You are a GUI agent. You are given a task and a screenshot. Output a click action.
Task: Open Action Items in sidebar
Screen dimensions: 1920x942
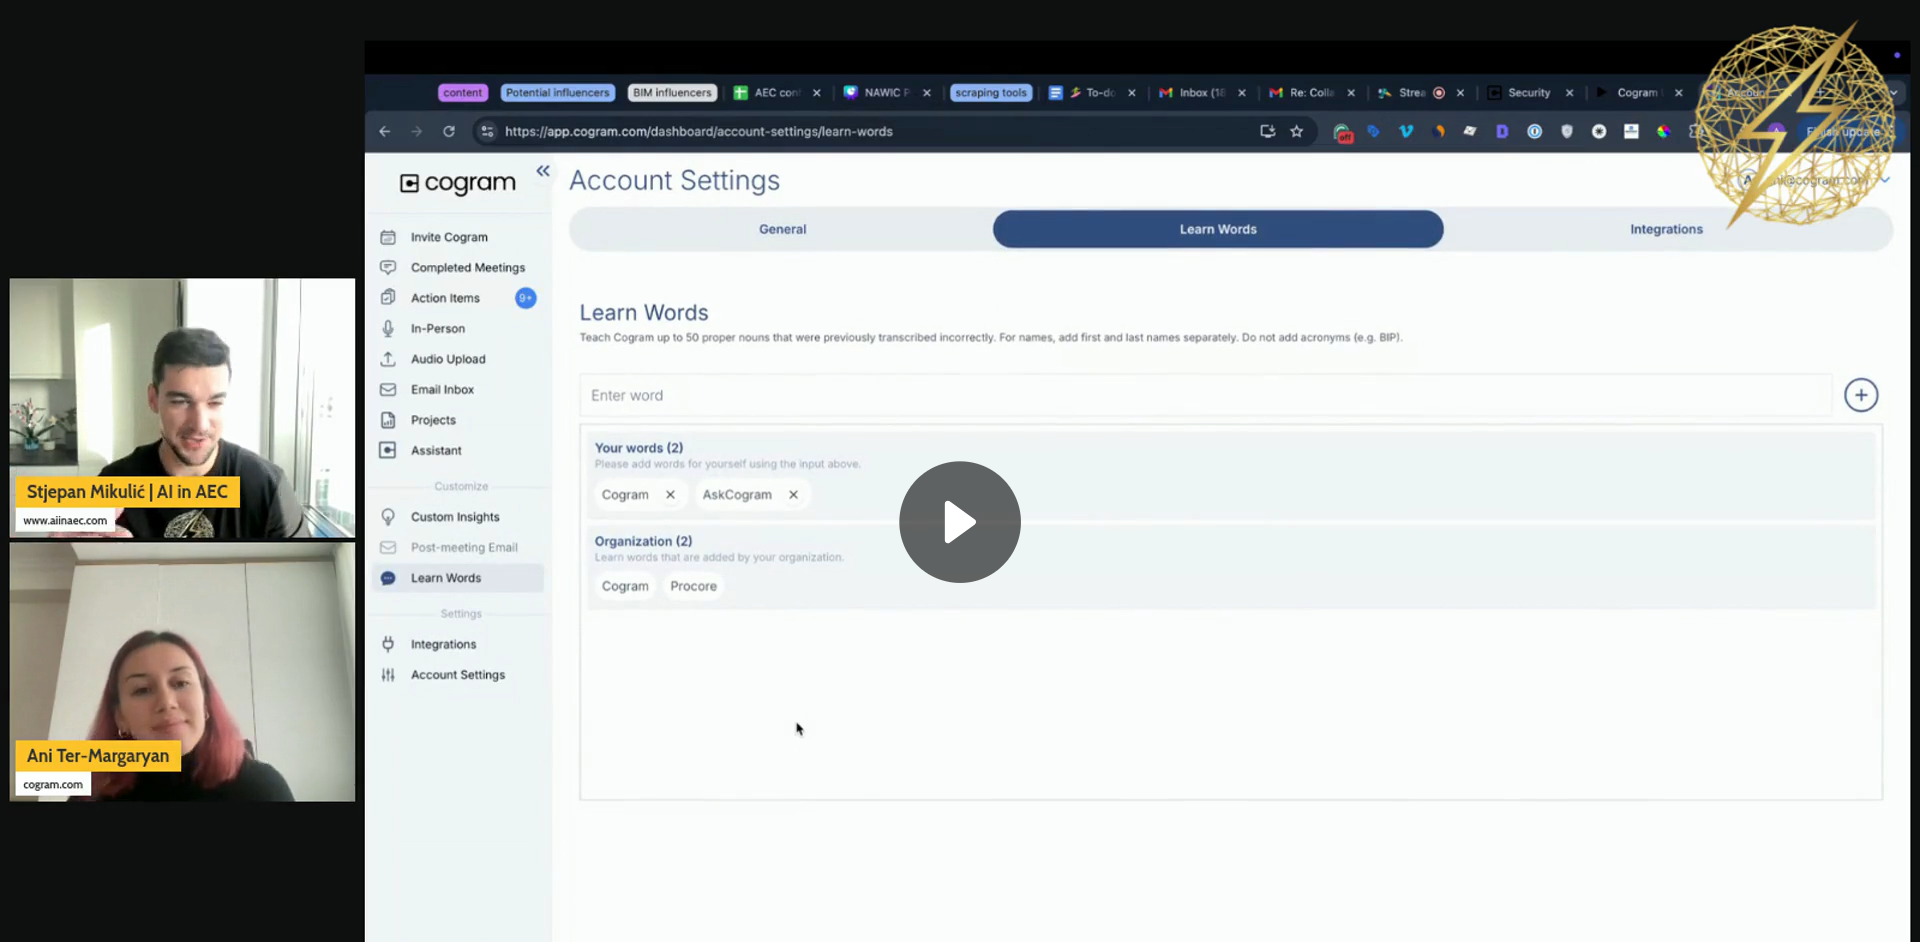445,298
